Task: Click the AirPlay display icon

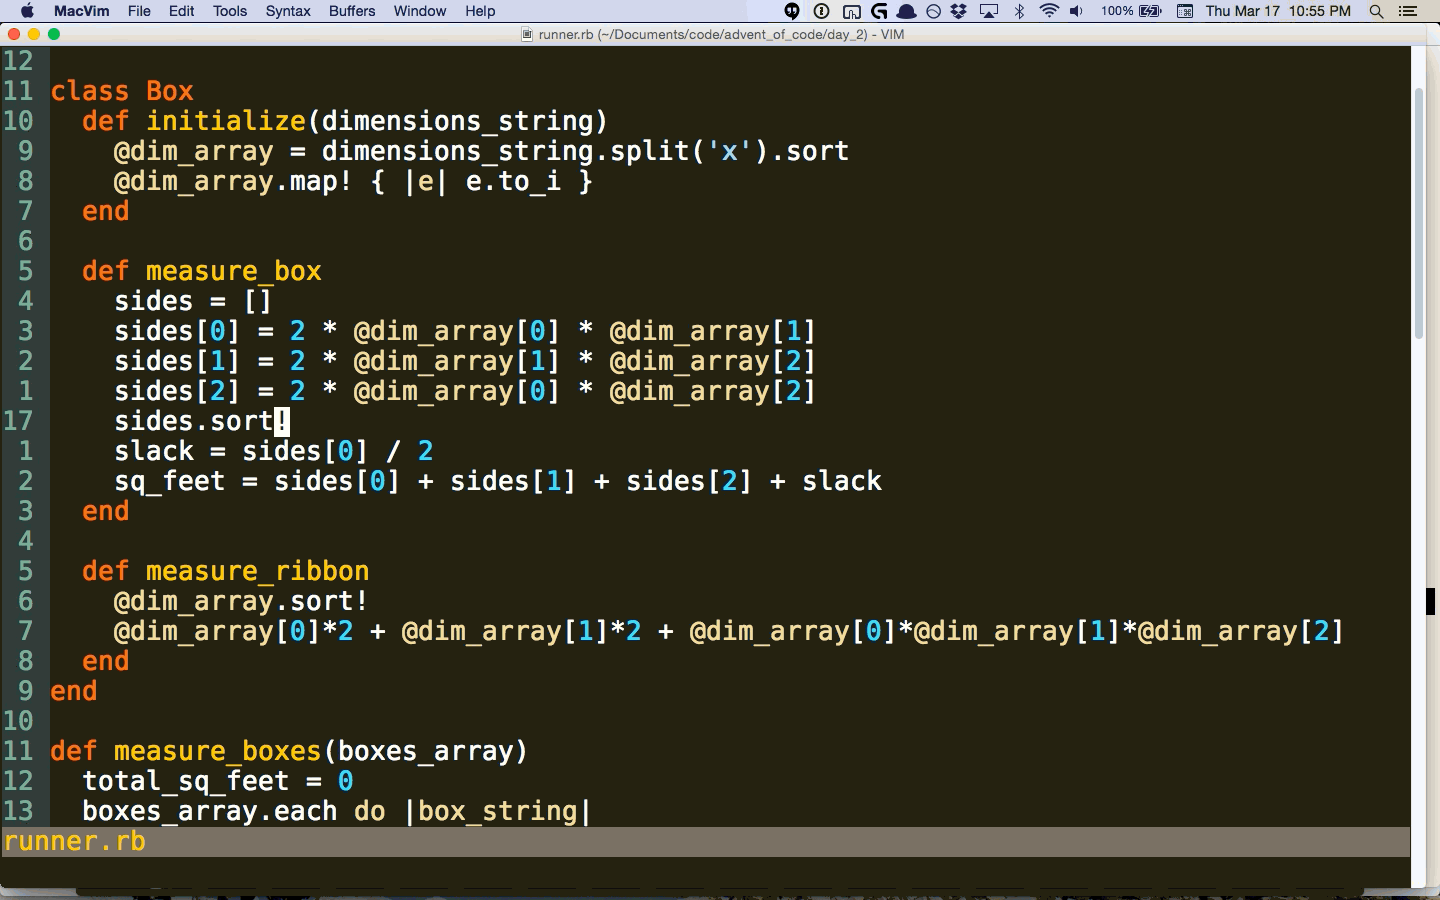Action: [x=989, y=11]
